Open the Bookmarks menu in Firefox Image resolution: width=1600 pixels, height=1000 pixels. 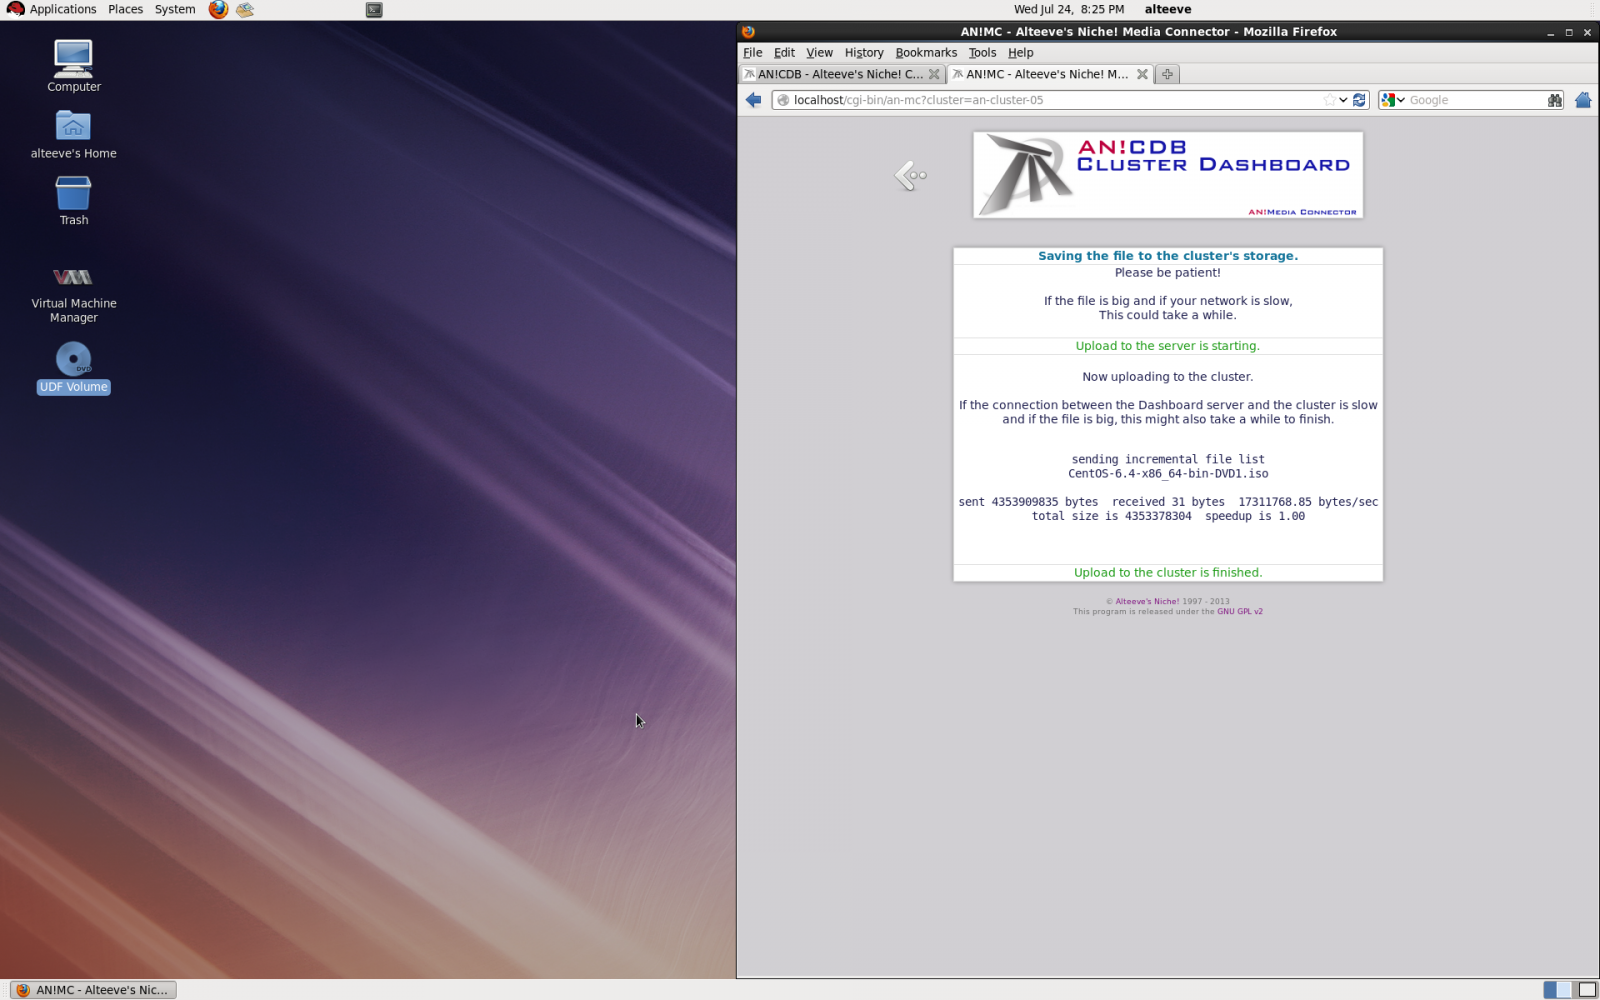tap(925, 53)
